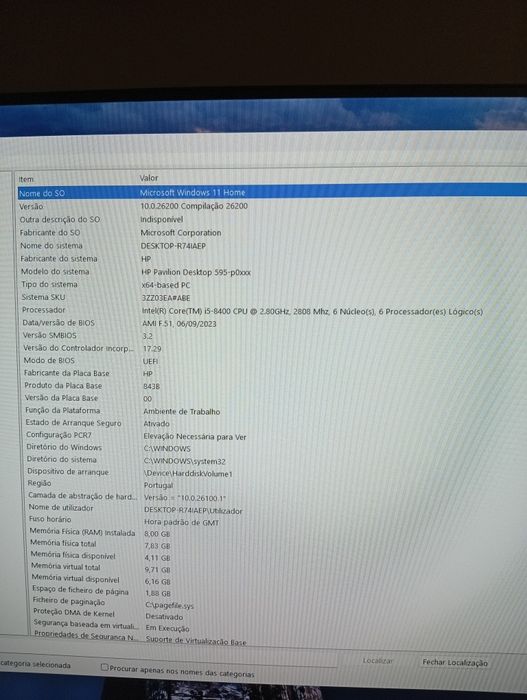The height and width of the screenshot is (700, 527).
Task: Click the Intel Core i5-8400 processor value
Action: pyautogui.click(x=312, y=311)
